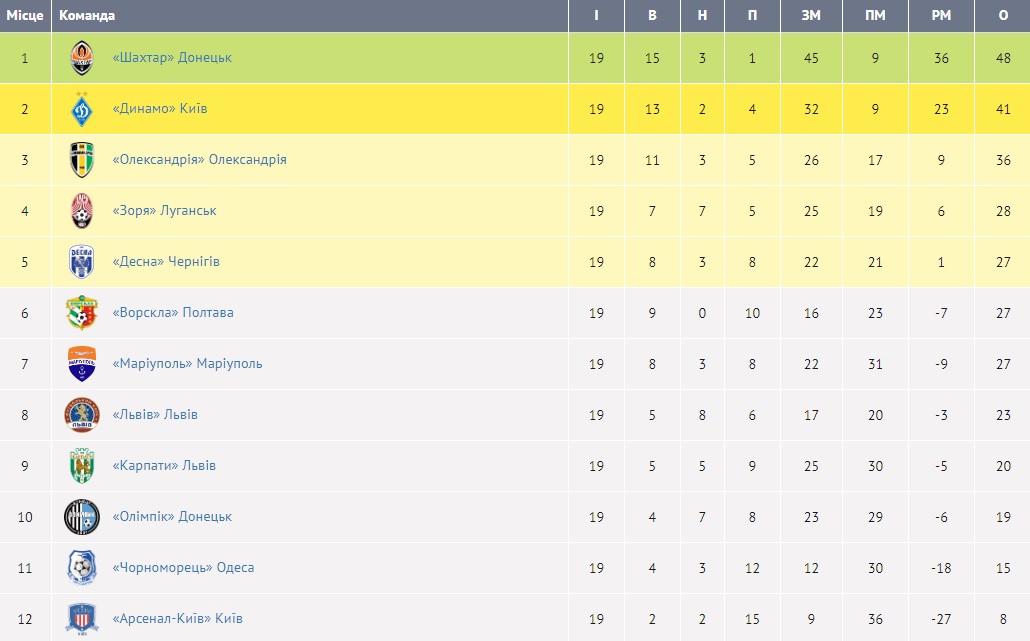
Task: Click the Mariupol team crest
Action: point(82,364)
